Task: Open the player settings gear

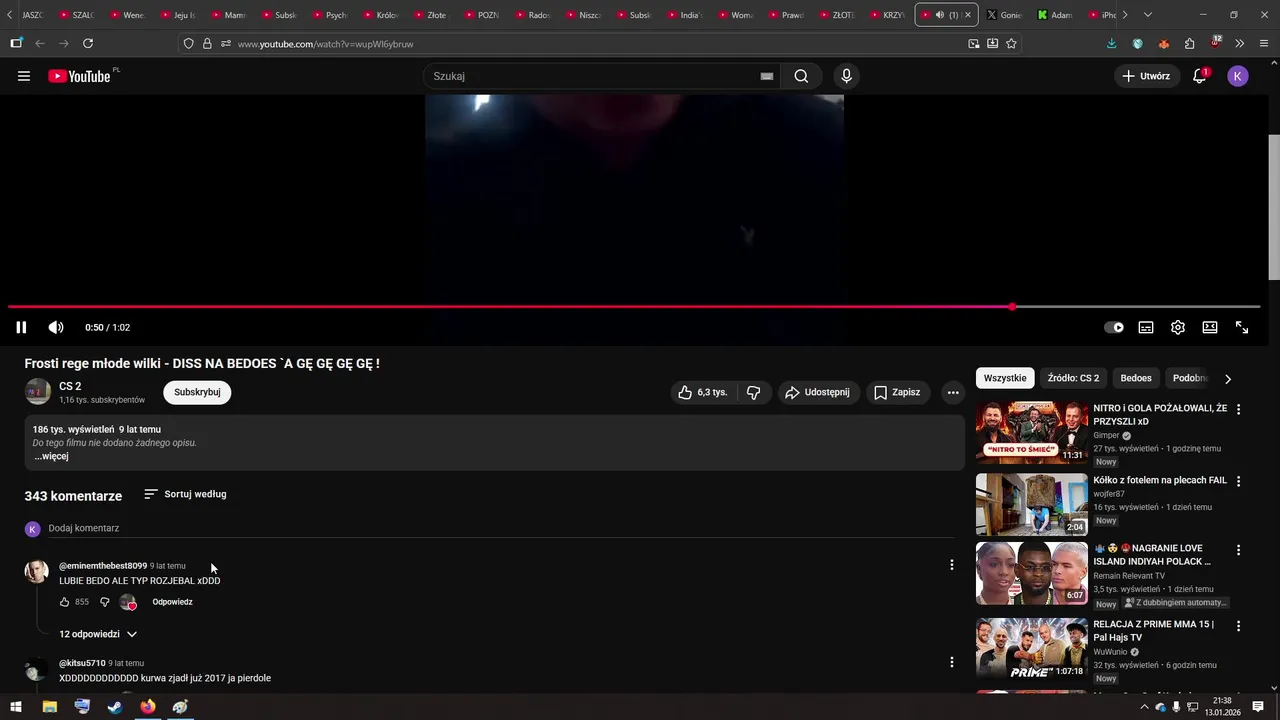Action: (x=1178, y=327)
